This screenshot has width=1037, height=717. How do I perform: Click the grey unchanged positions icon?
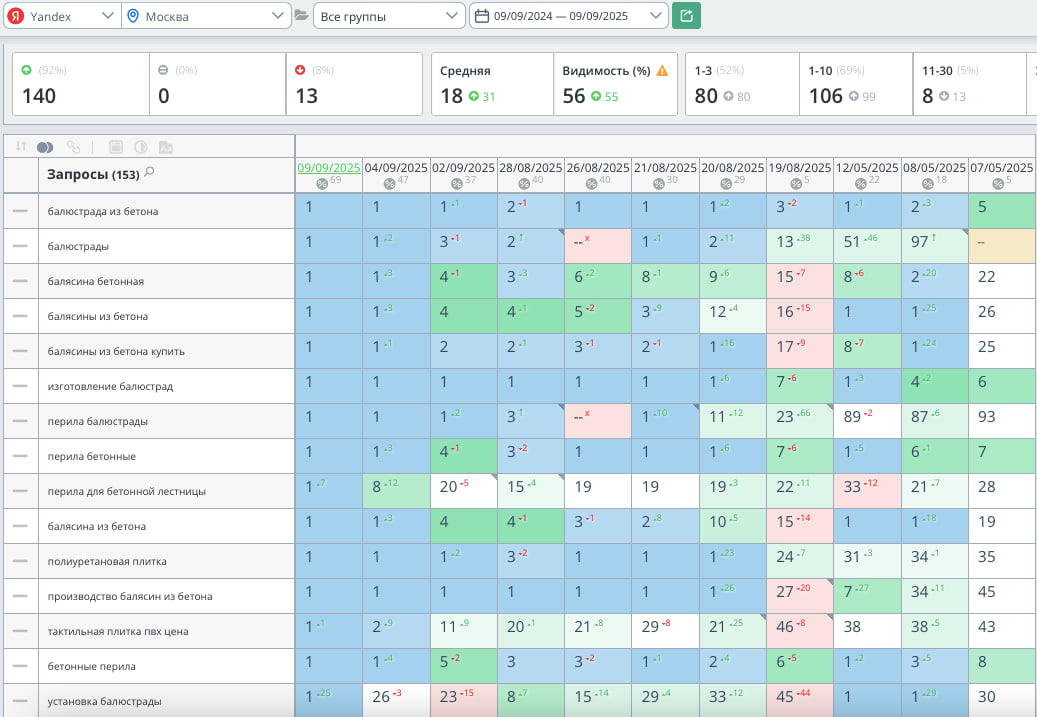(163, 70)
